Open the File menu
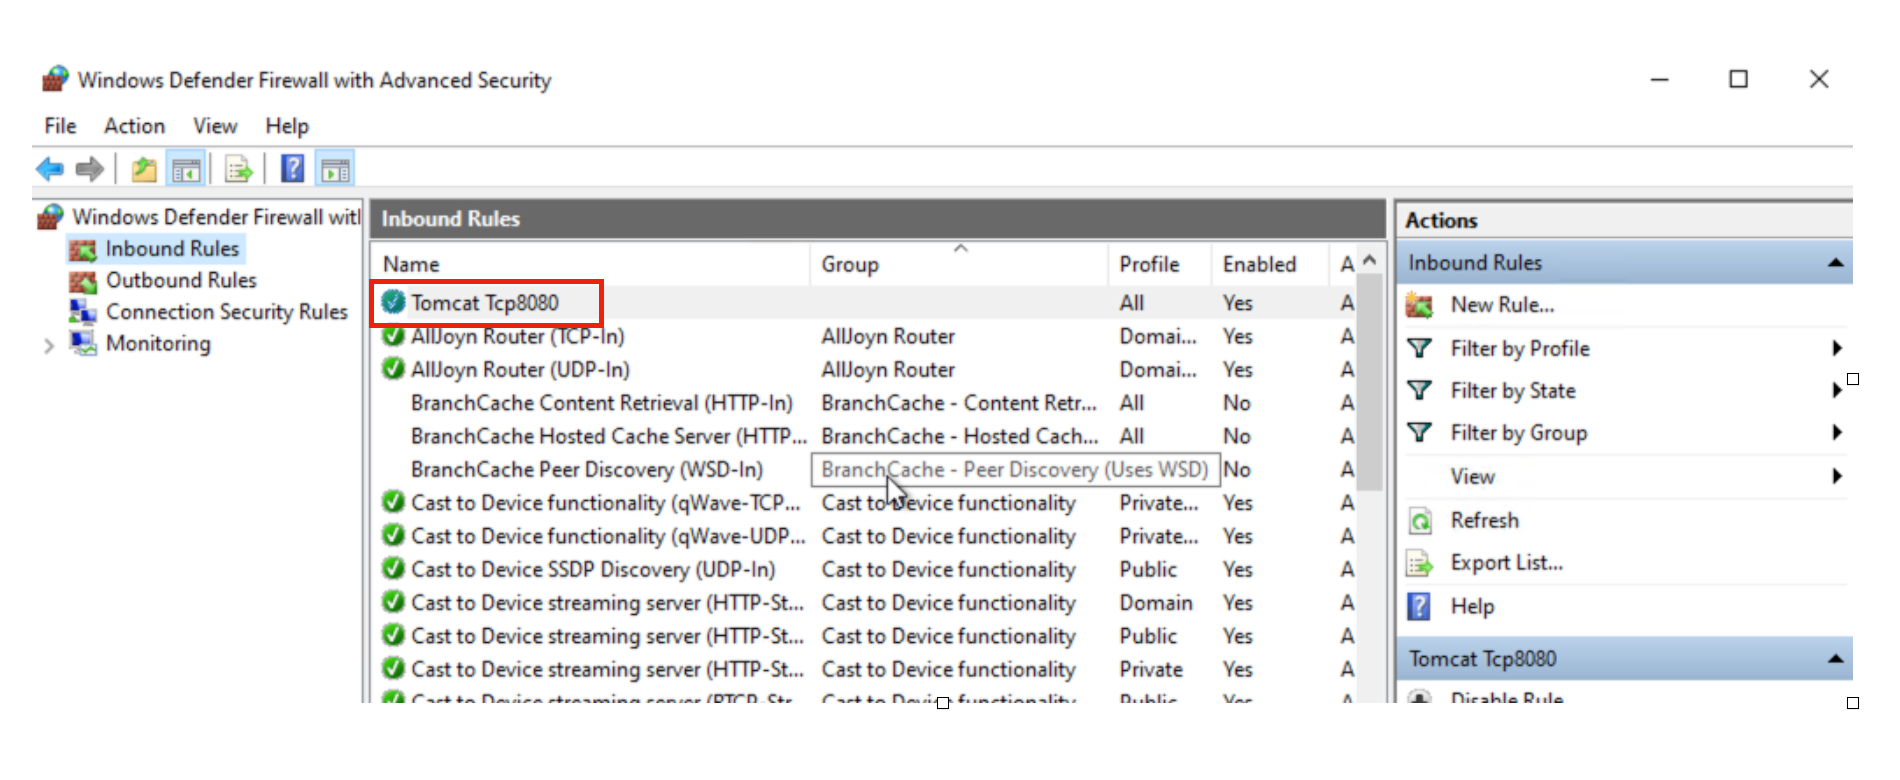 [x=60, y=126]
